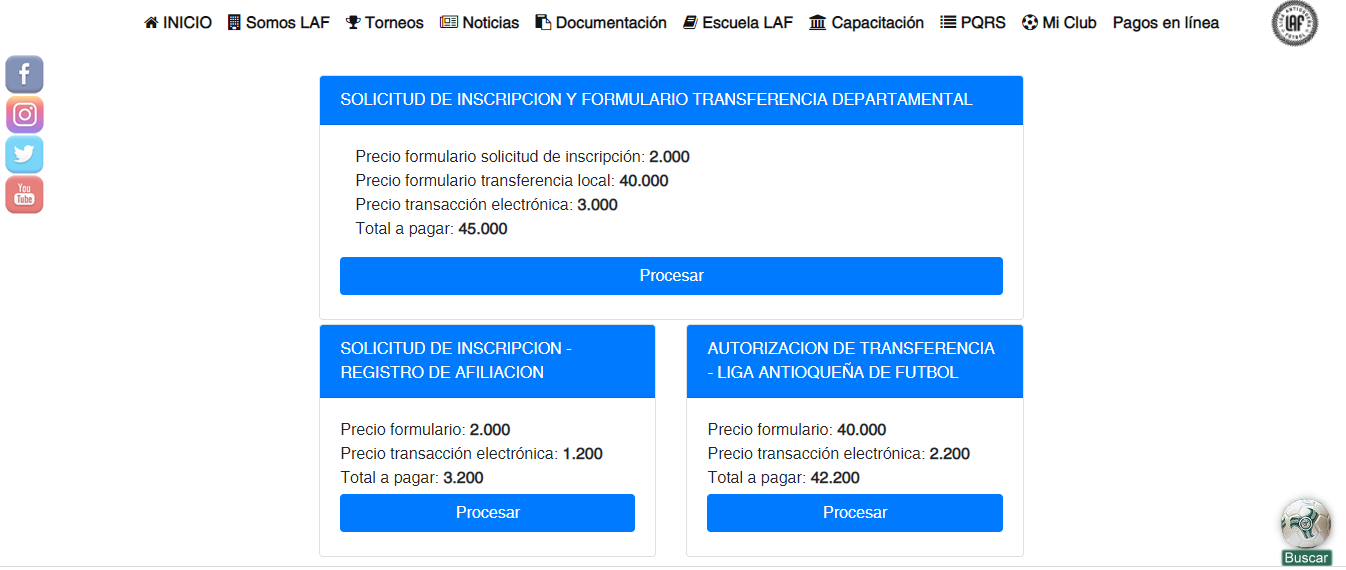Process the Registro de Afiliacion payment
The width and height of the screenshot is (1346, 570).
(487, 513)
